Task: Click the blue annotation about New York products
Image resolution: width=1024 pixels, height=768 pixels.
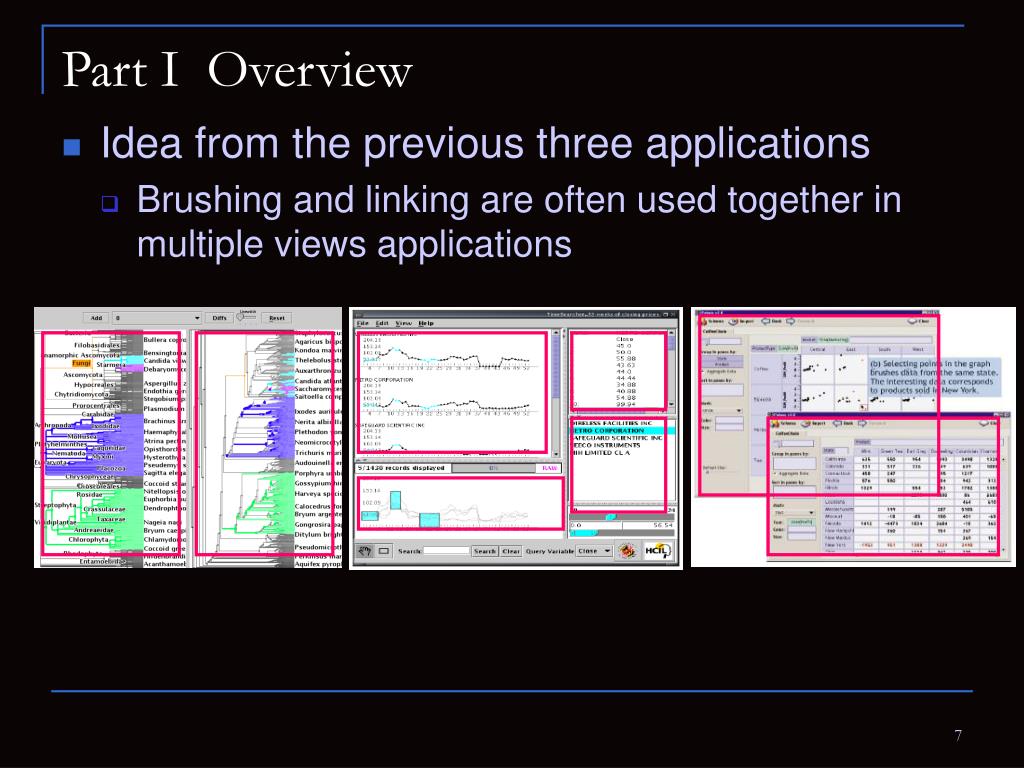Action: 934,377
